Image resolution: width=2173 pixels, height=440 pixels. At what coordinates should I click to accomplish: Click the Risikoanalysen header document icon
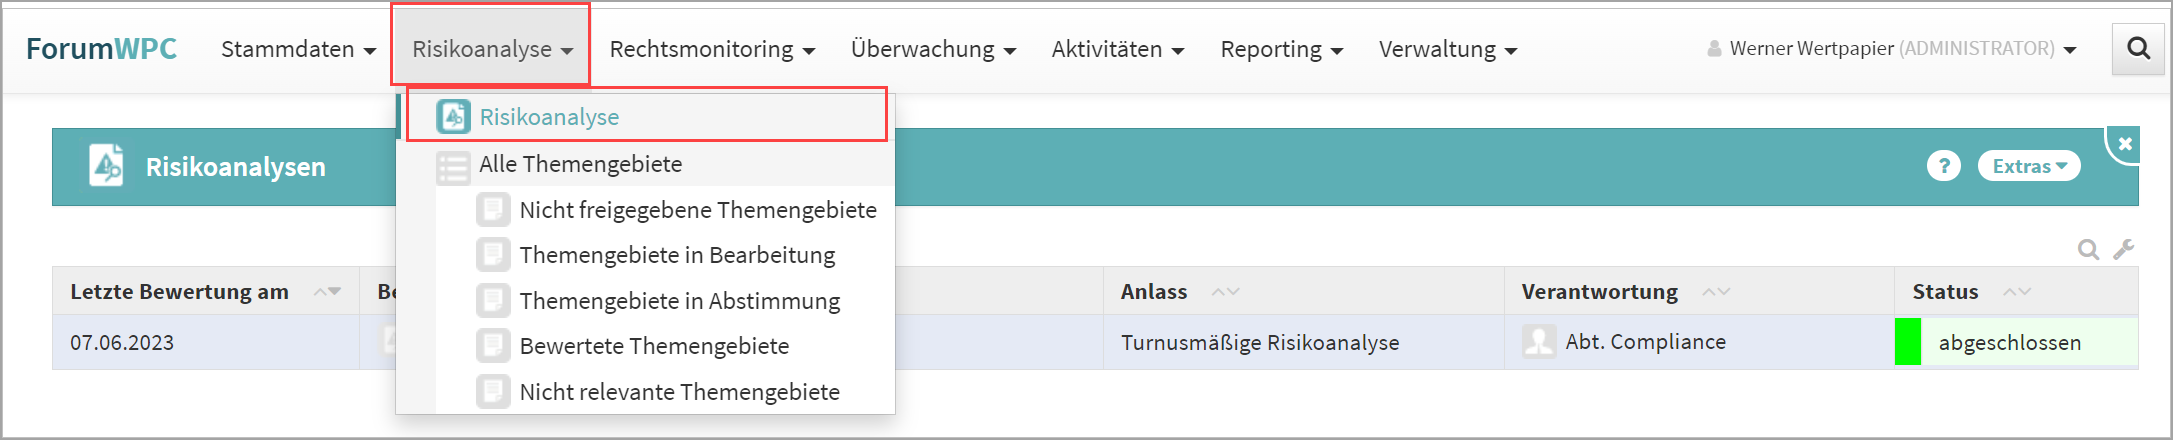click(106, 166)
